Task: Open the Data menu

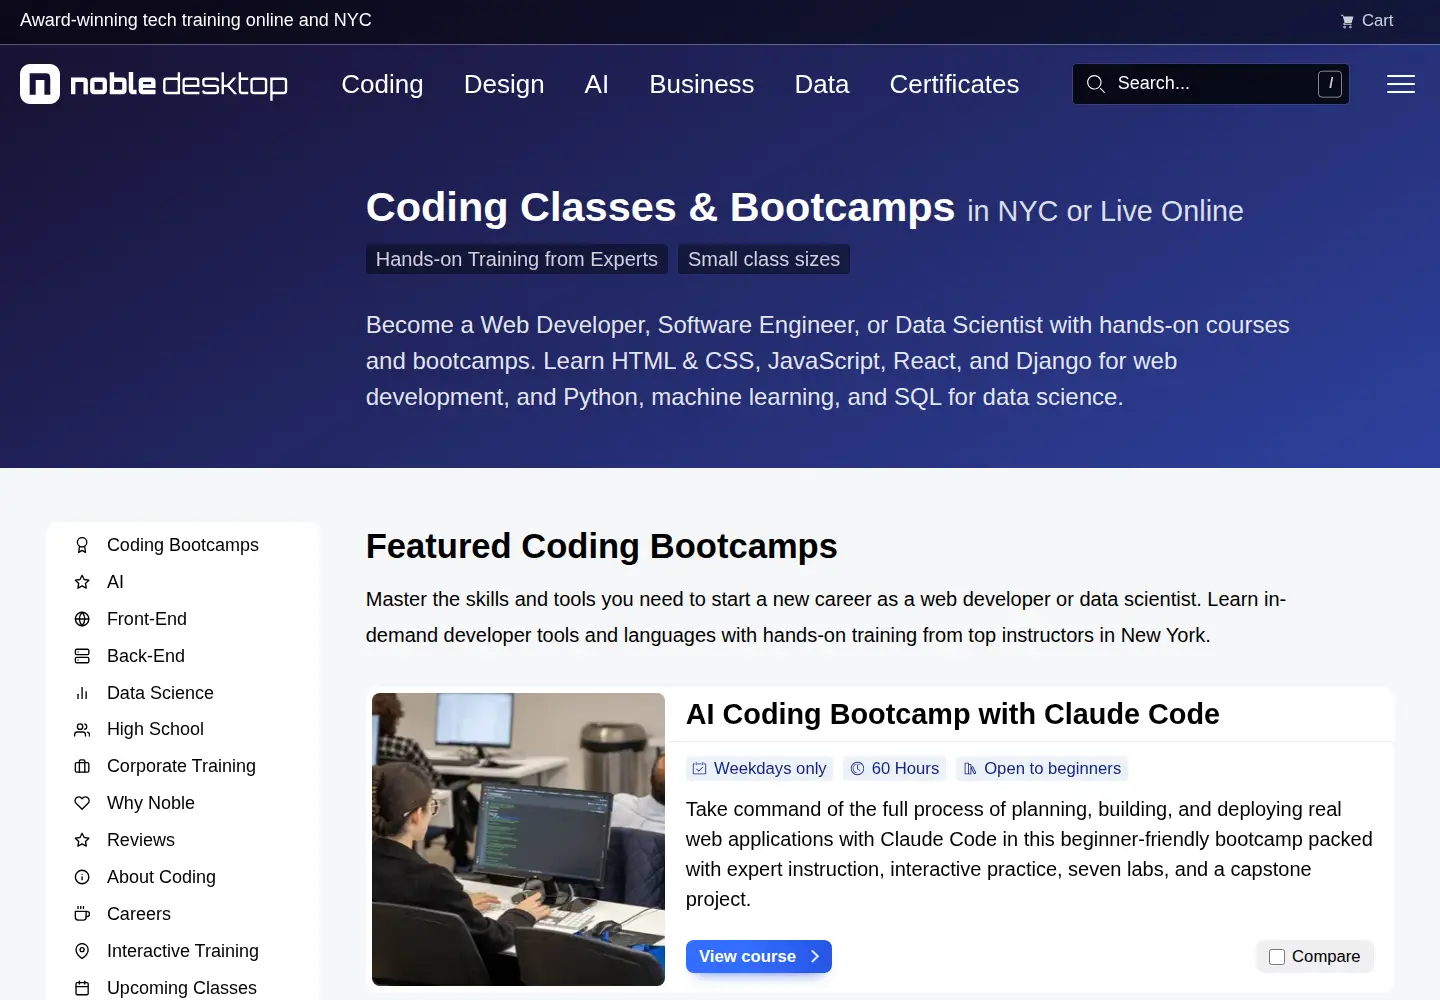Action: click(x=822, y=84)
